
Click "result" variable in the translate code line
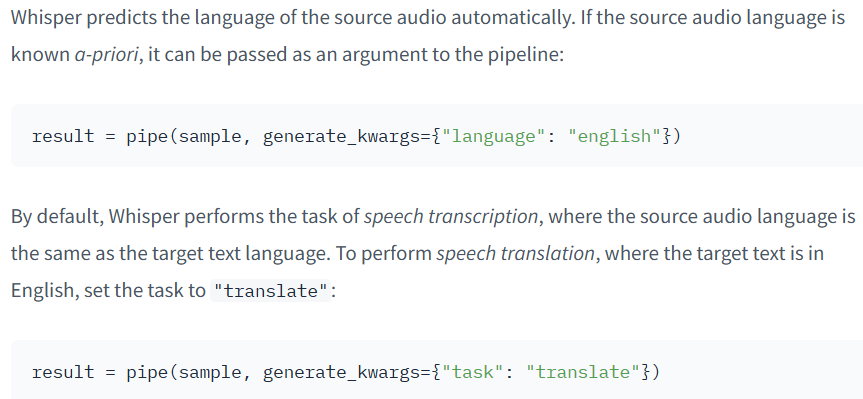tap(63, 373)
